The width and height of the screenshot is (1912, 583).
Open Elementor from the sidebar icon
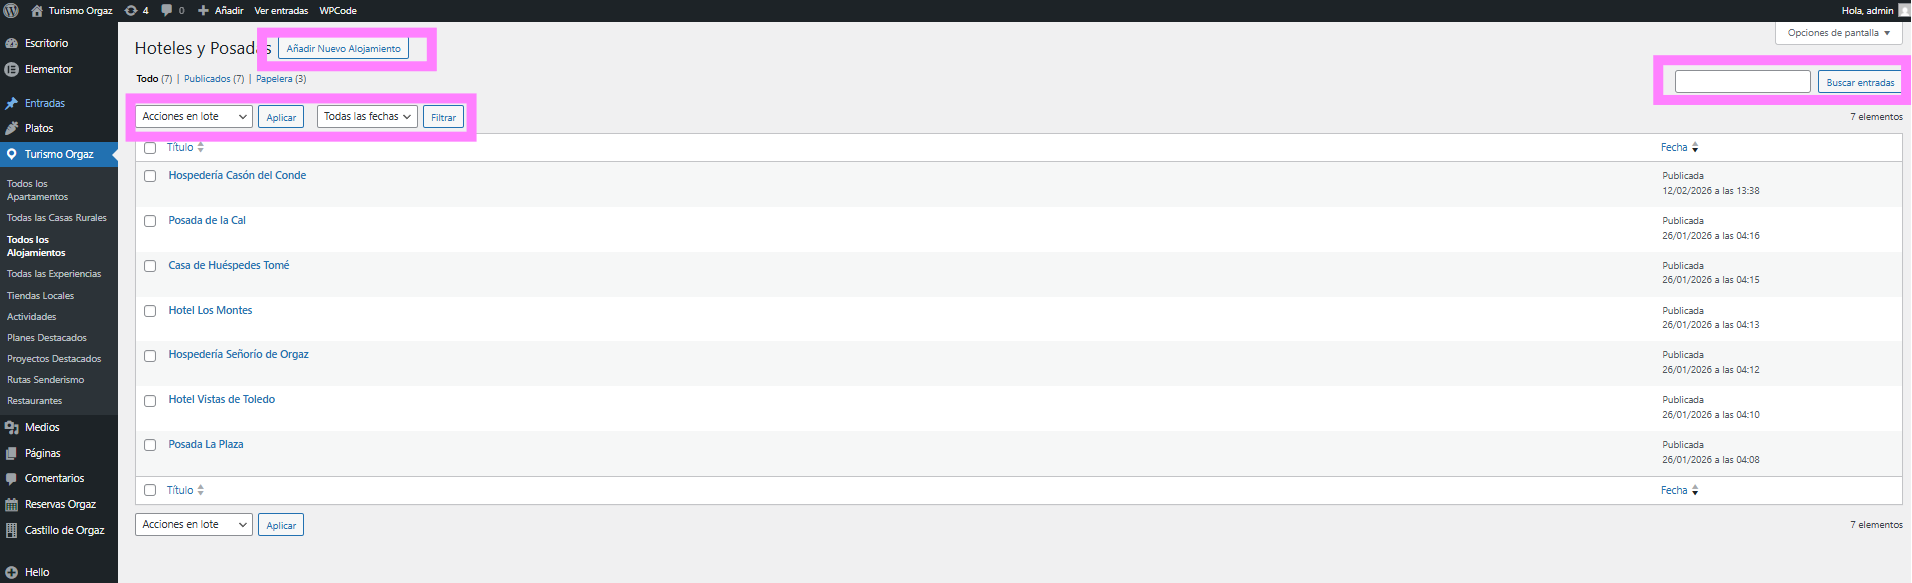pos(12,70)
